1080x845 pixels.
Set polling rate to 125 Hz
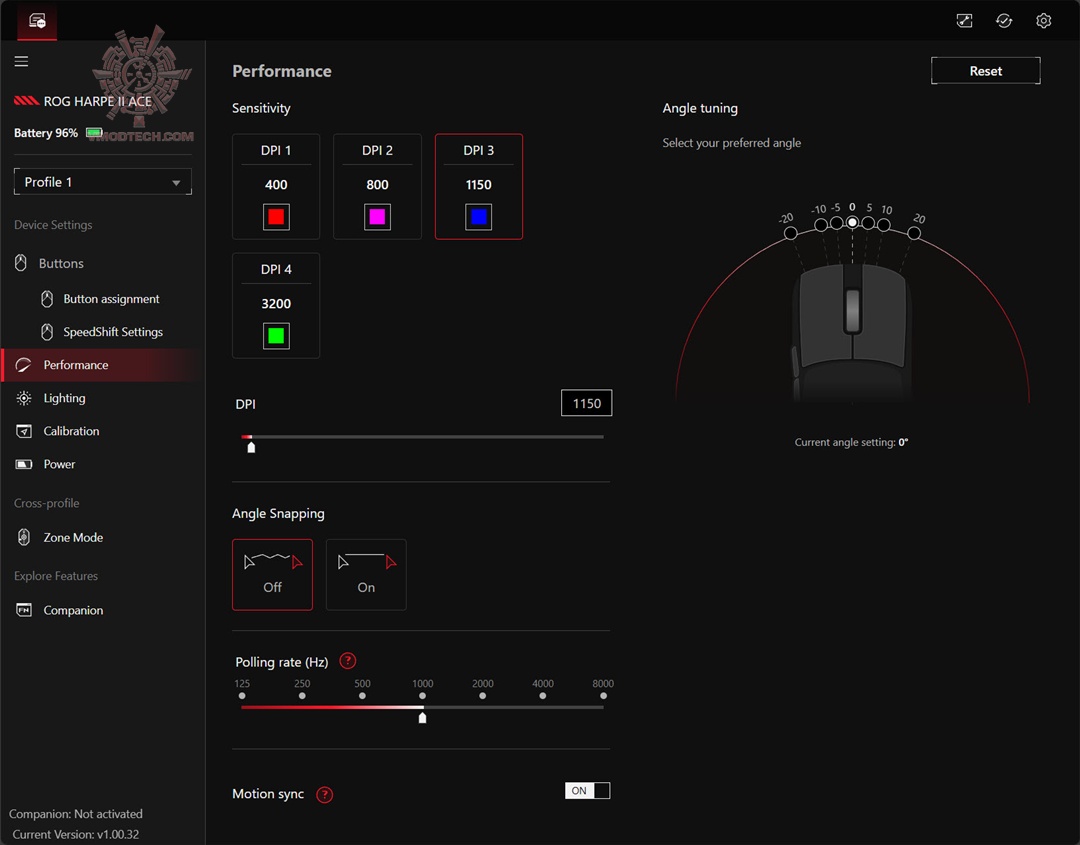242,696
